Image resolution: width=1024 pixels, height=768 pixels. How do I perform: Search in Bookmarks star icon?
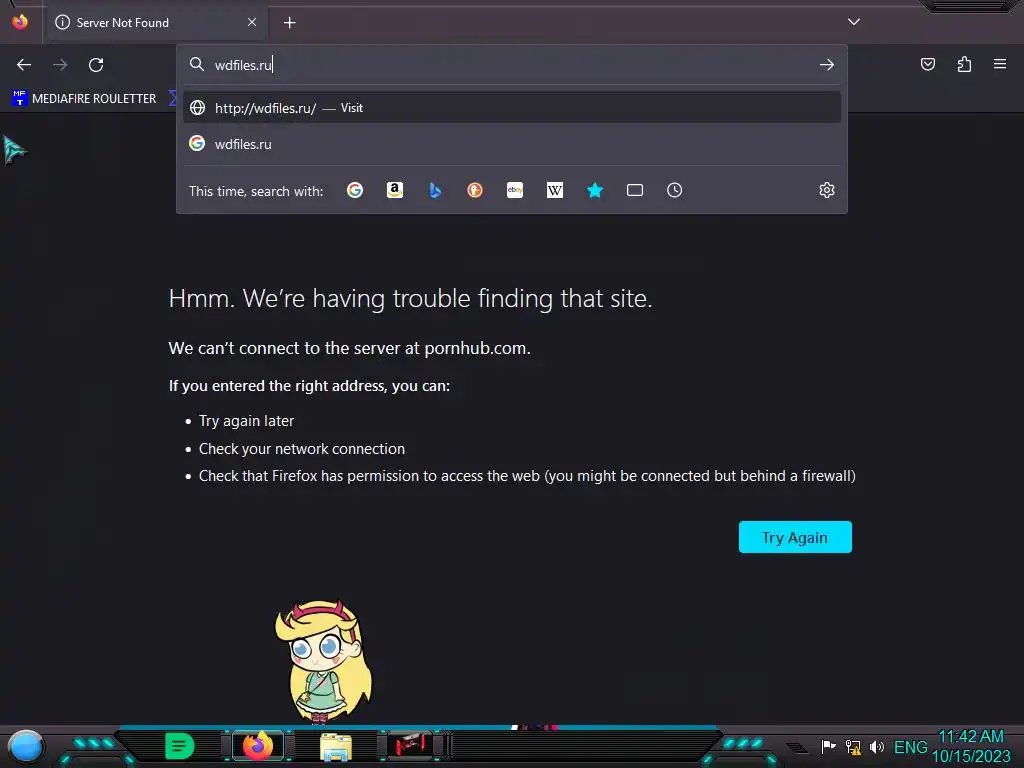tap(594, 190)
